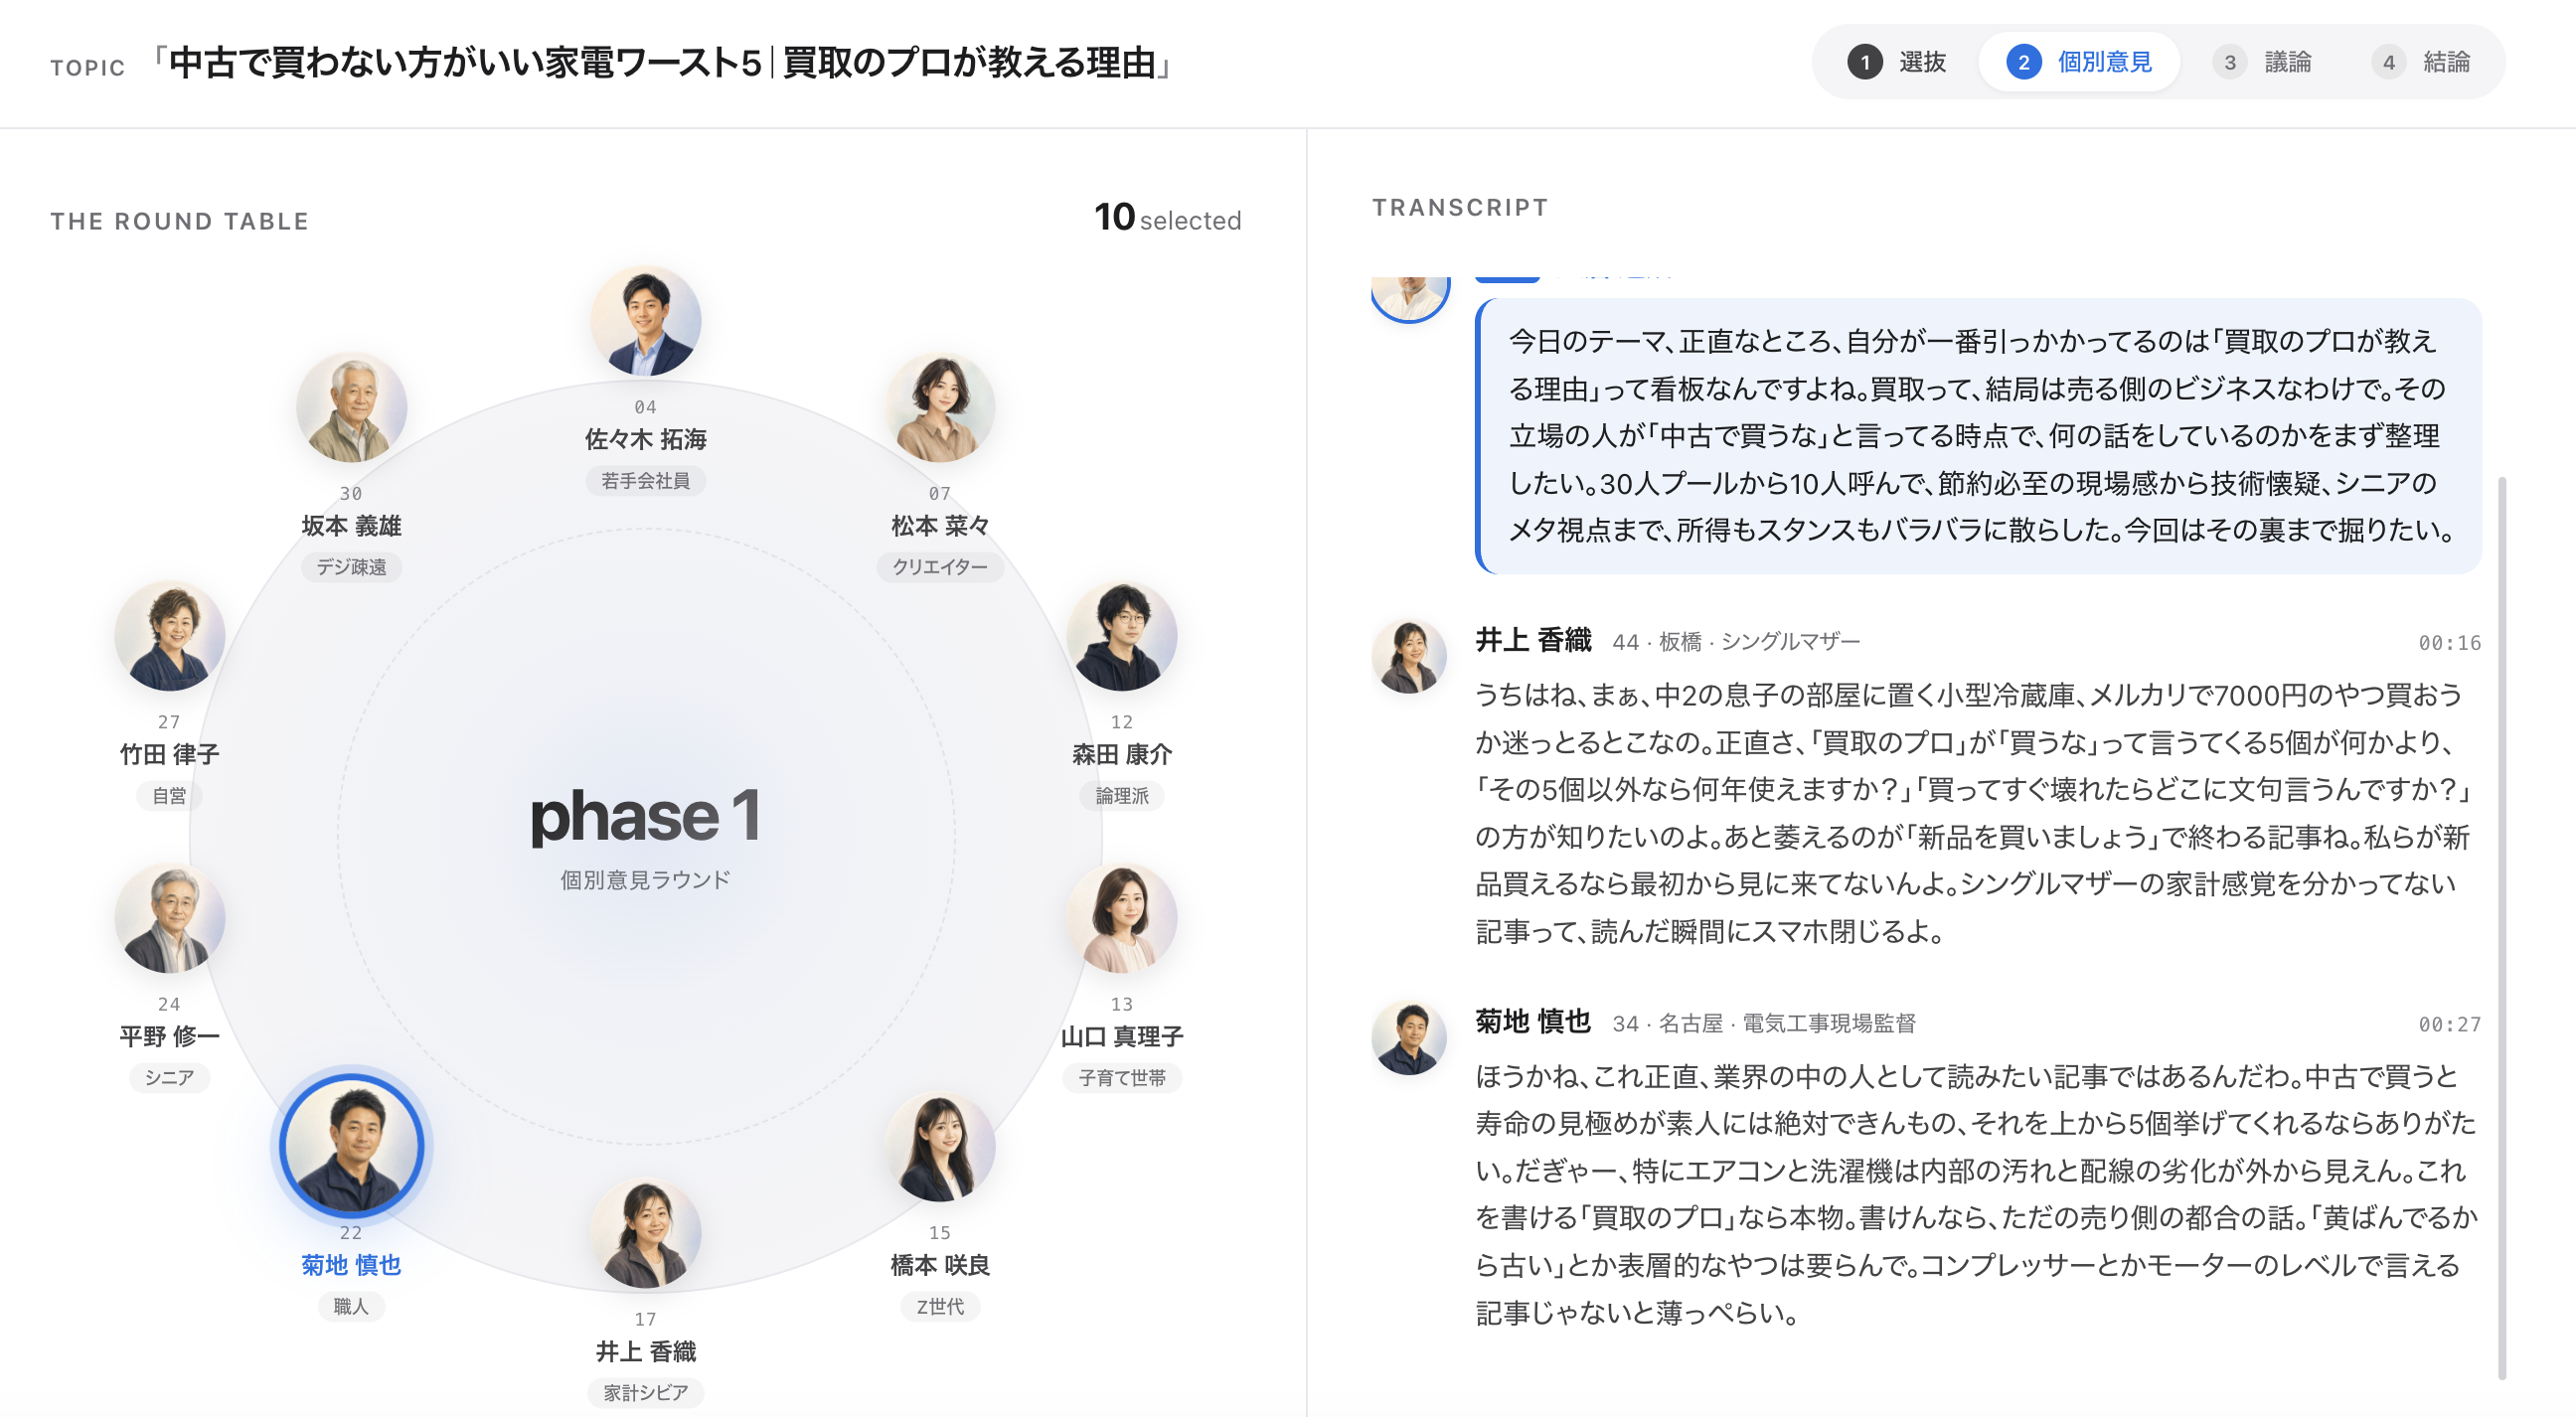
Task: Click 44 · 板橋 · シングルマザー profile text
Action: tap(1735, 642)
